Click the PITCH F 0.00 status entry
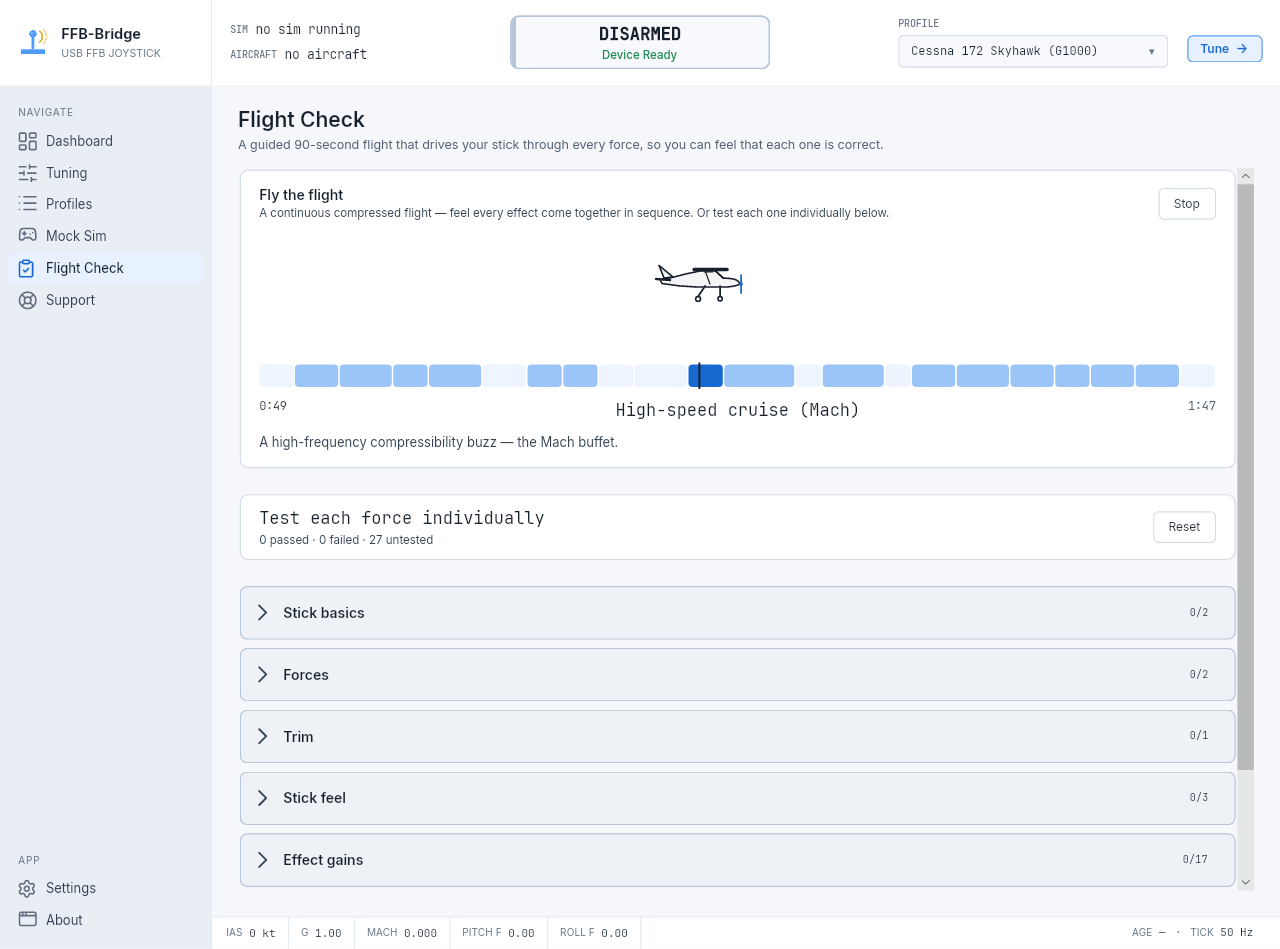The height and width of the screenshot is (949, 1280). pos(498,933)
